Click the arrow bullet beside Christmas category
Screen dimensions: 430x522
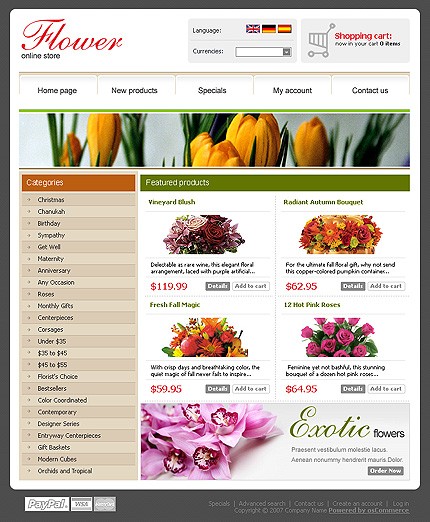29,200
